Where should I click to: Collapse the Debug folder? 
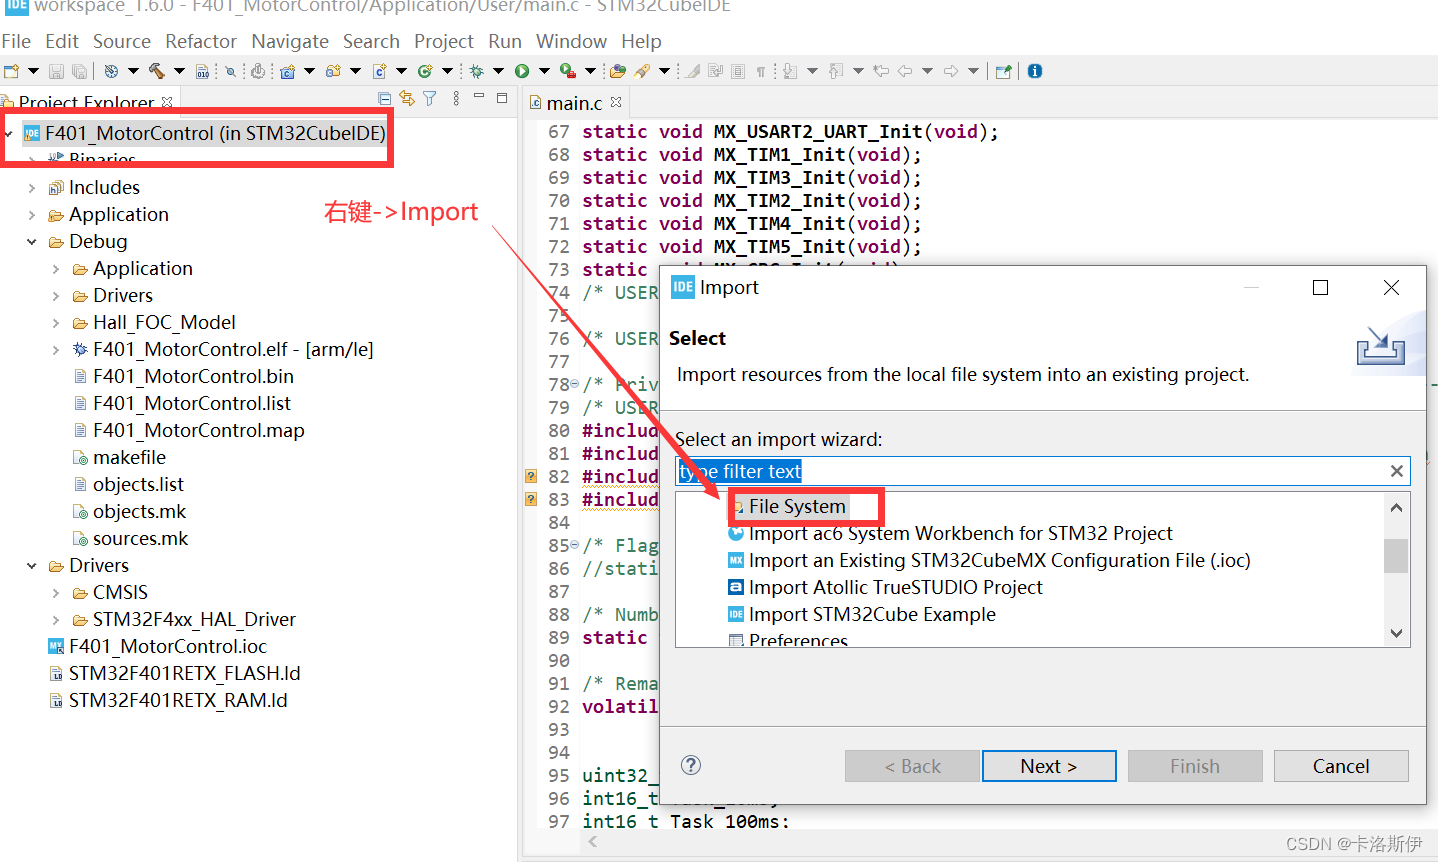32,242
